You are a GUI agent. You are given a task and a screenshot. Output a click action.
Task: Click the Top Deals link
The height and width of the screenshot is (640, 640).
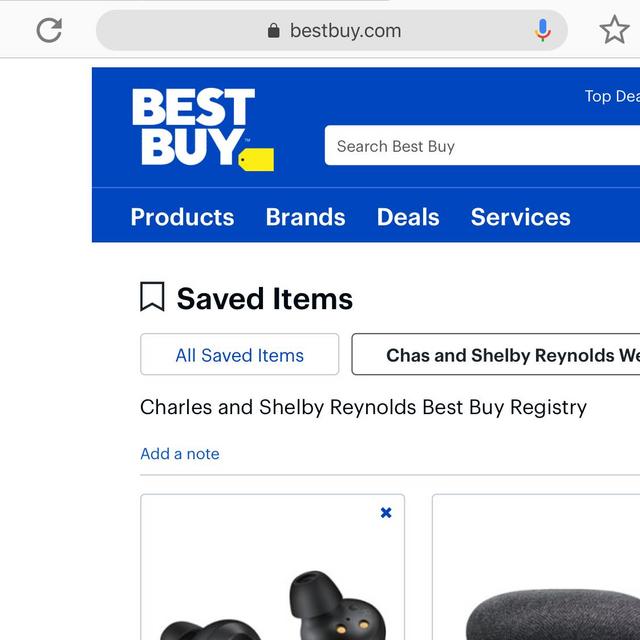(x=612, y=96)
